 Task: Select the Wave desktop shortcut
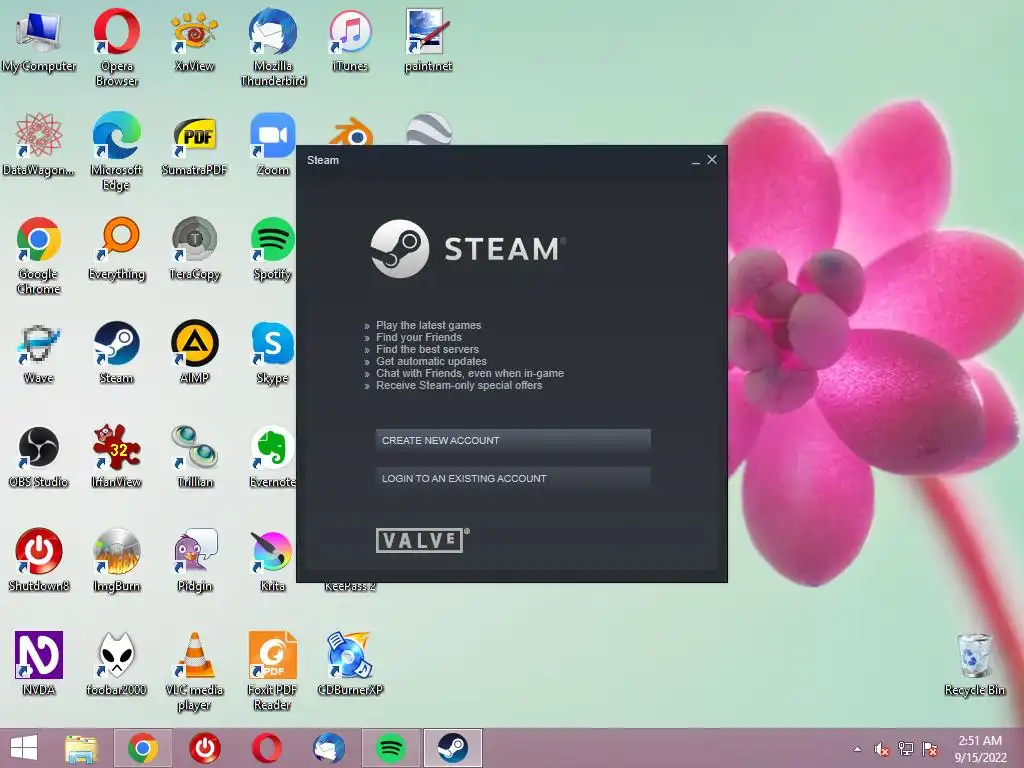click(39, 353)
